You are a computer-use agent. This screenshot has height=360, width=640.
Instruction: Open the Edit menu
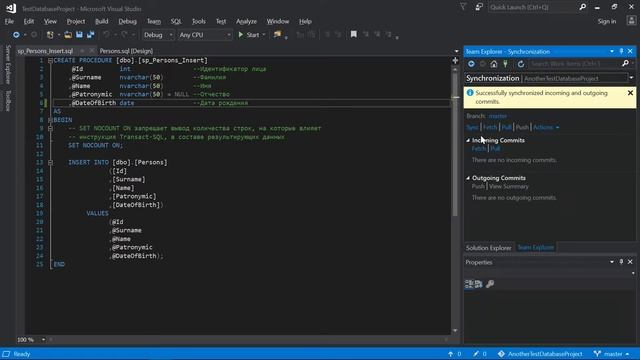point(29,21)
